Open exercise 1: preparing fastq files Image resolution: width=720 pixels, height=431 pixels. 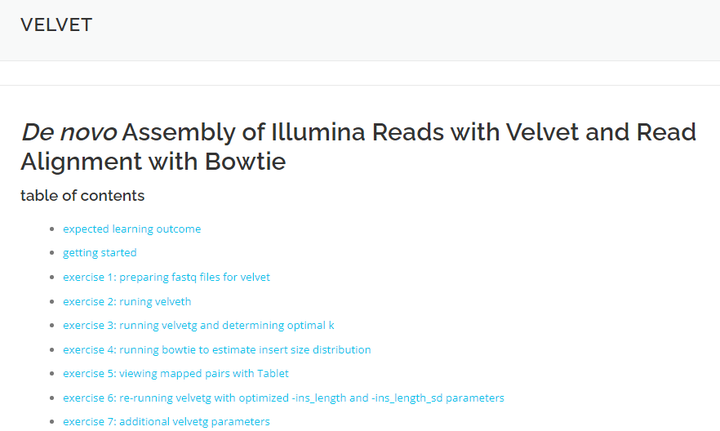point(166,277)
